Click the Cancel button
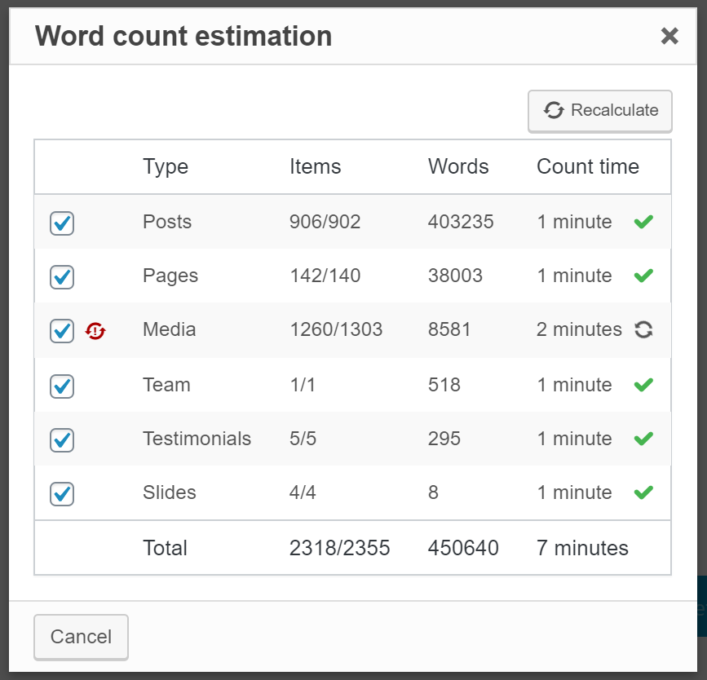Screen dimensions: 707x680 click(81, 637)
